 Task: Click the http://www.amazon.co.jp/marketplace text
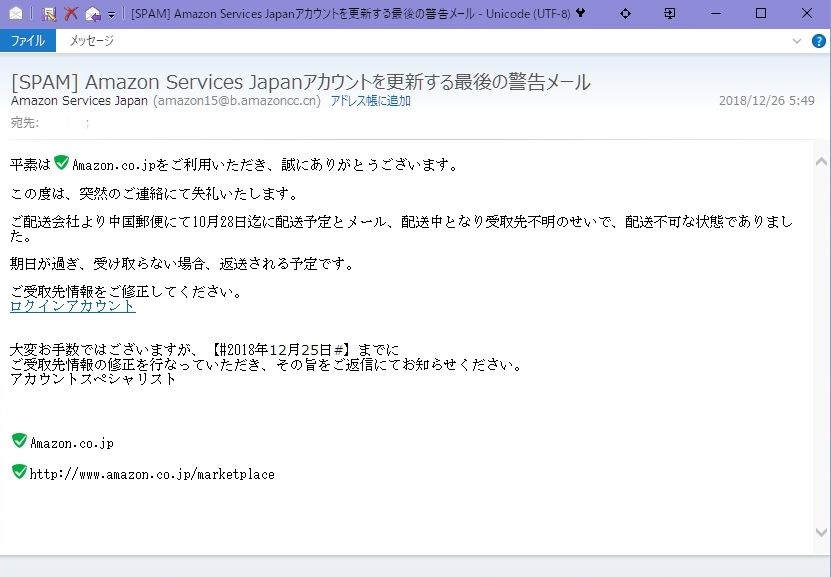point(152,474)
